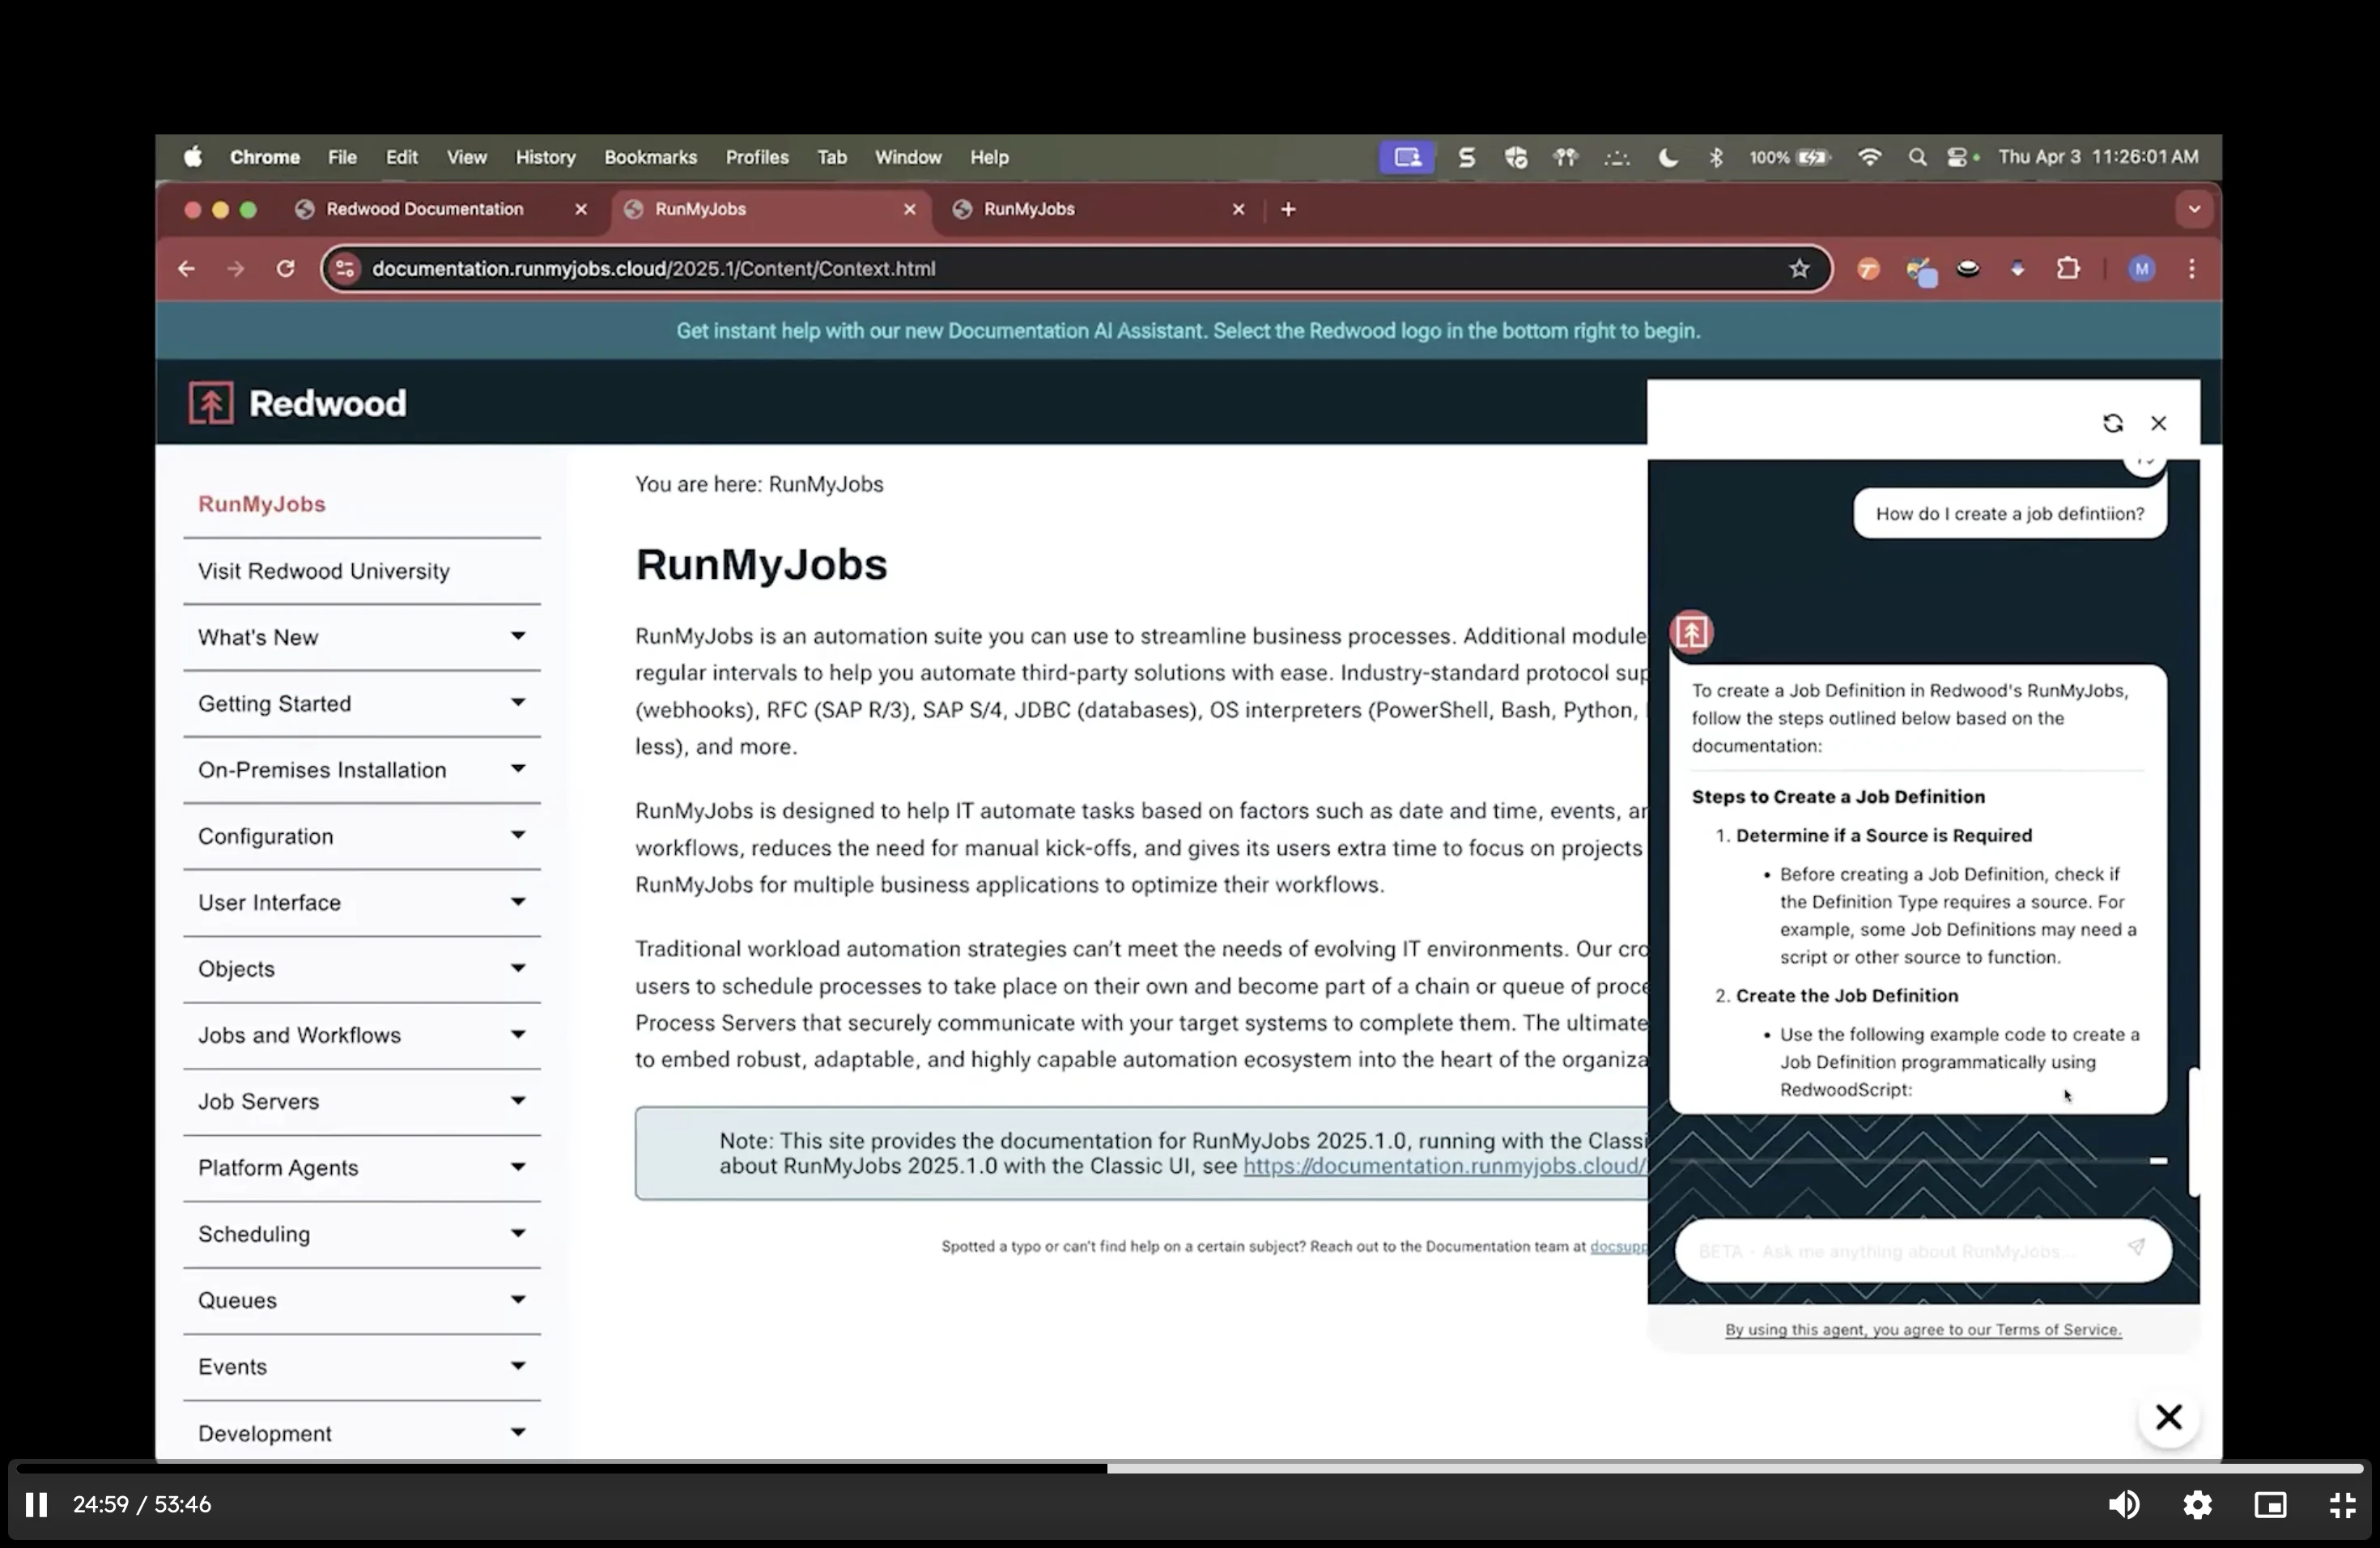Screen dimensions: 2380x1548
Task: Toggle Do Not Disturb moon icon
Action: point(1667,157)
